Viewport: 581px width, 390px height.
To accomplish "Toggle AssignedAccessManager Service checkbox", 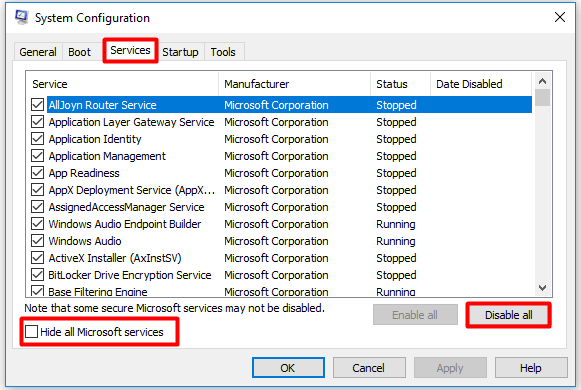I will pos(37,207).
